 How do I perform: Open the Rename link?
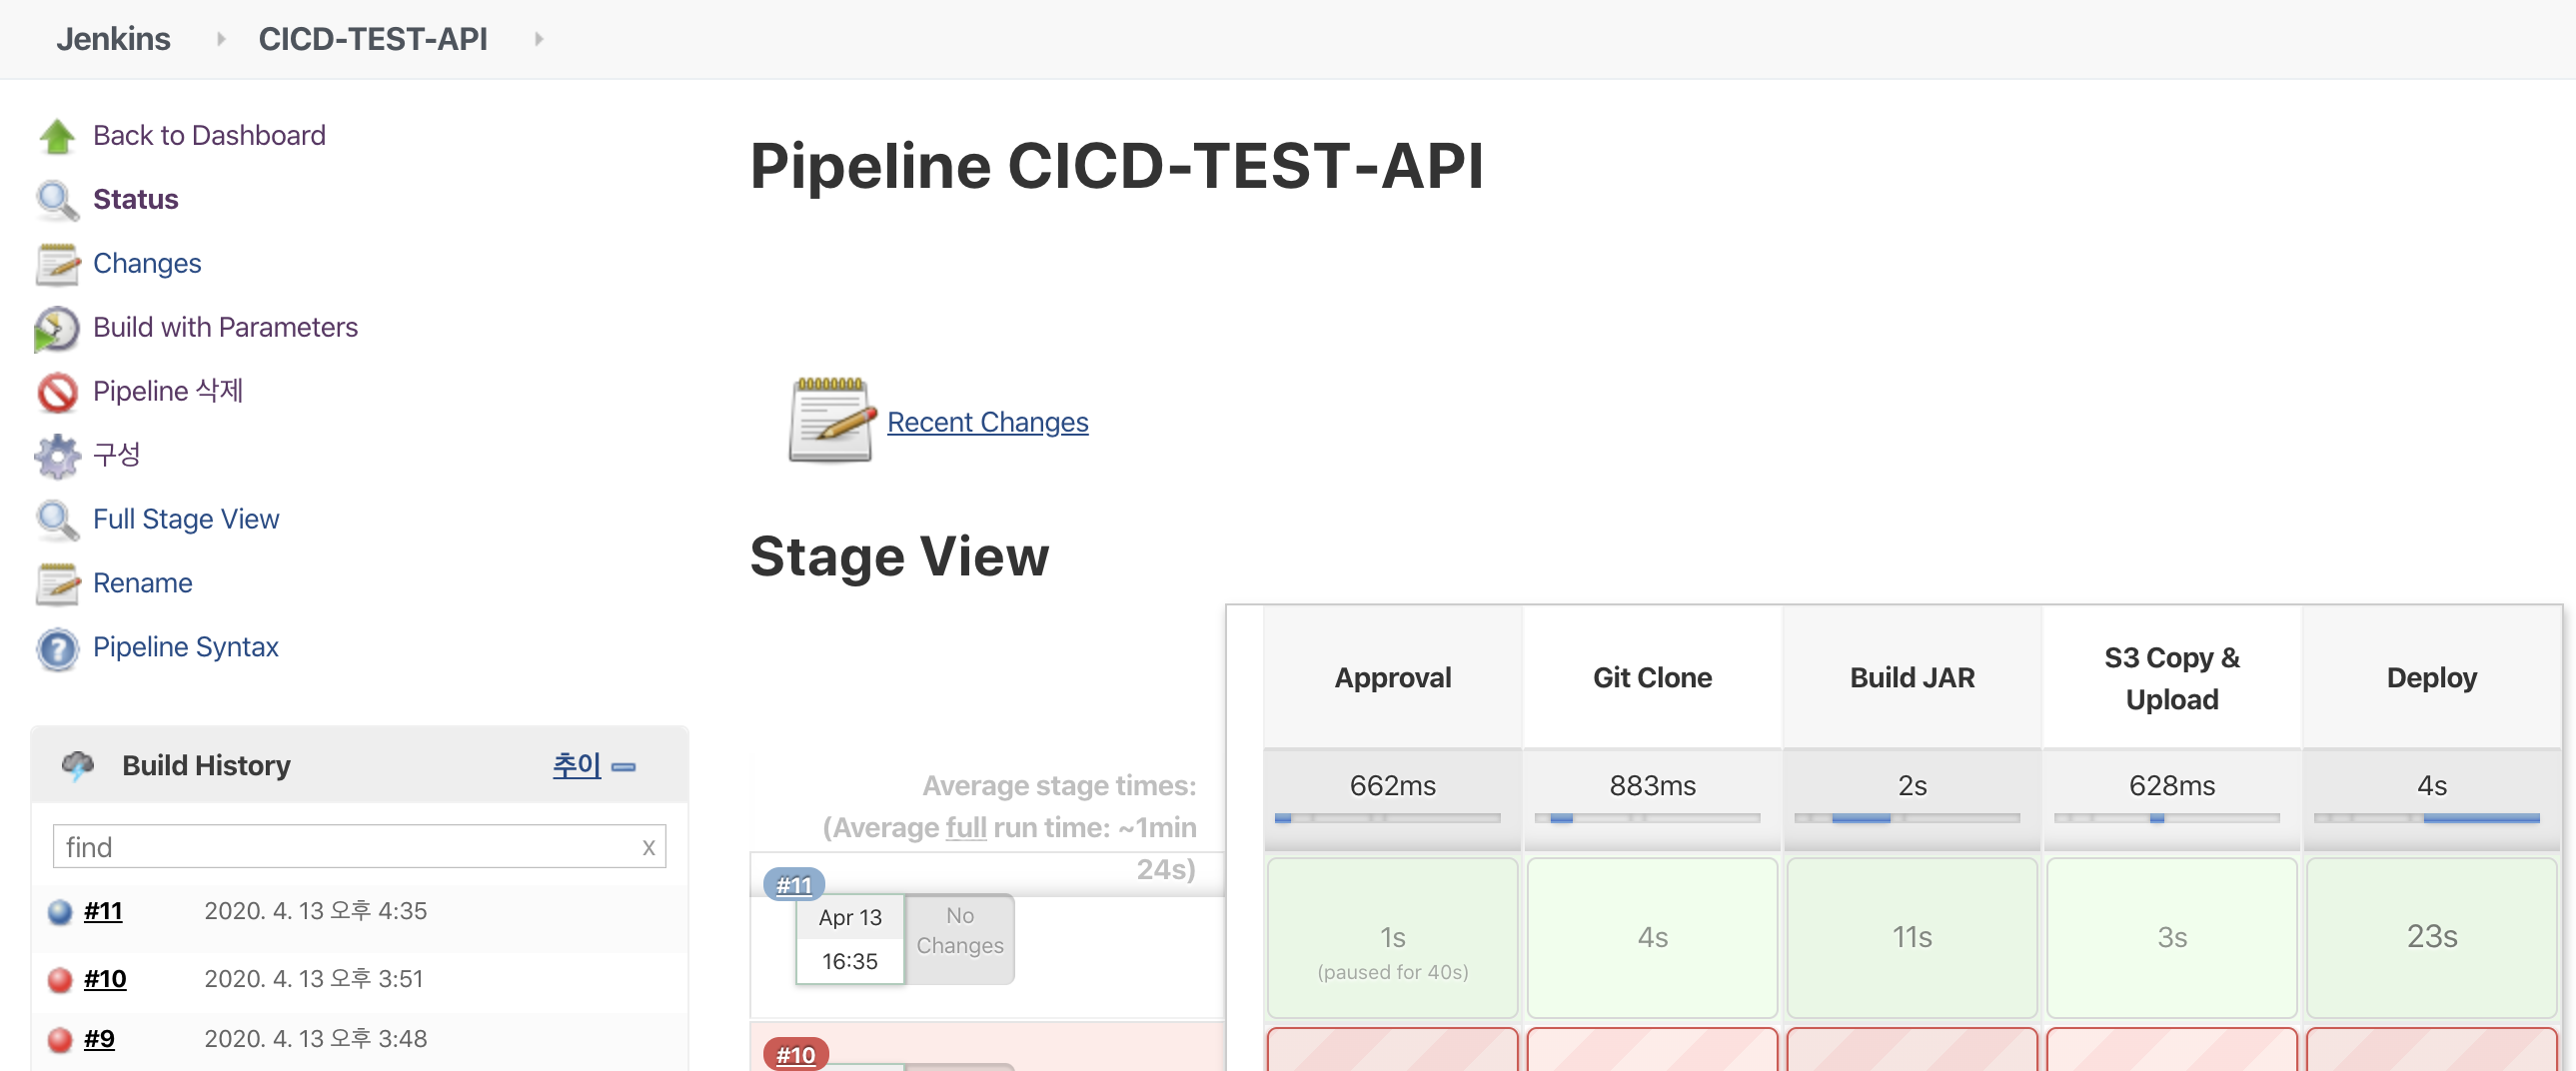(143, 583)
